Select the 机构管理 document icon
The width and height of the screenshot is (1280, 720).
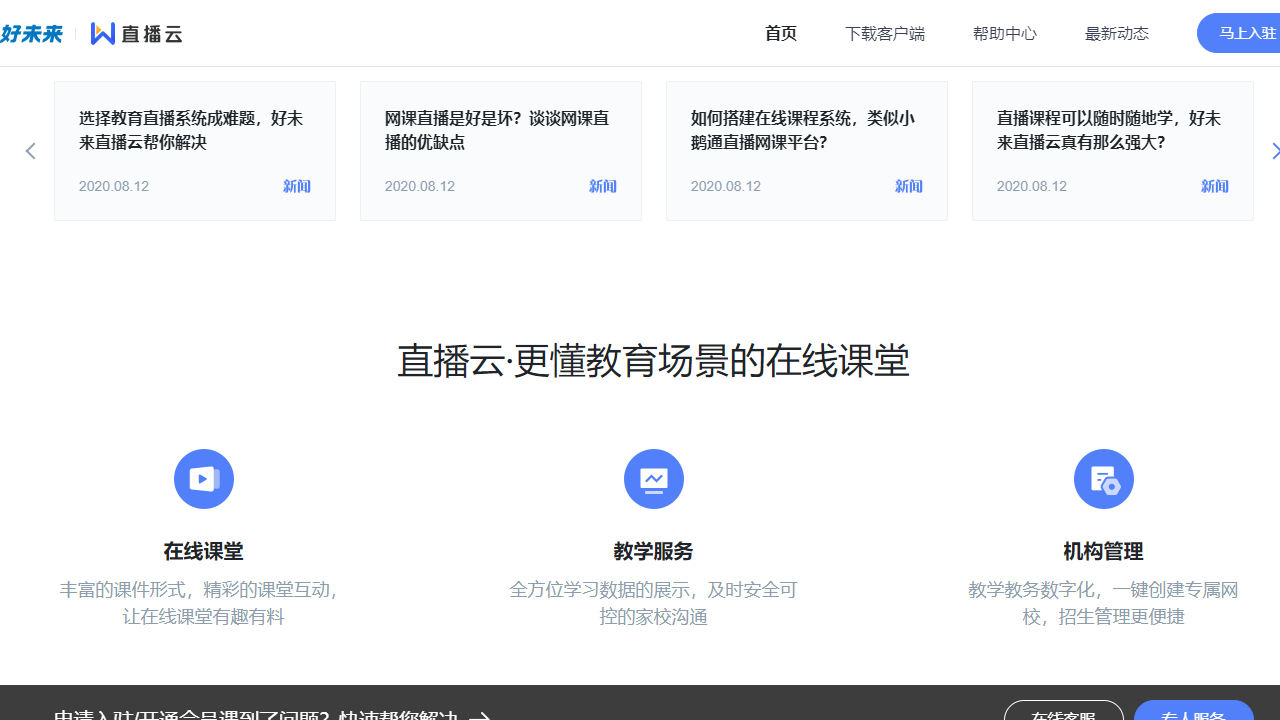(1103, 479)
